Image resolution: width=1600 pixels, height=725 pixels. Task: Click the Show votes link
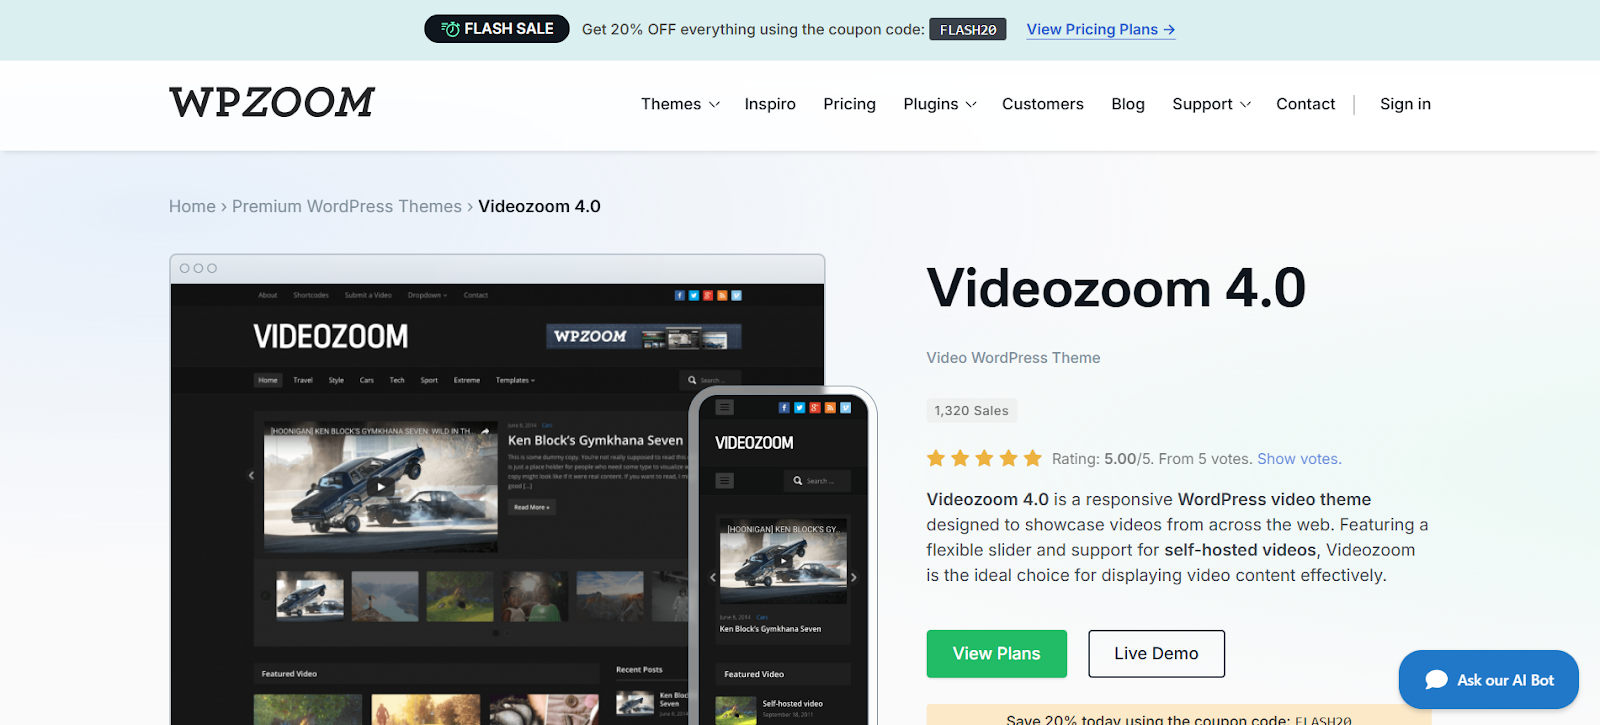coord(1299,459)
